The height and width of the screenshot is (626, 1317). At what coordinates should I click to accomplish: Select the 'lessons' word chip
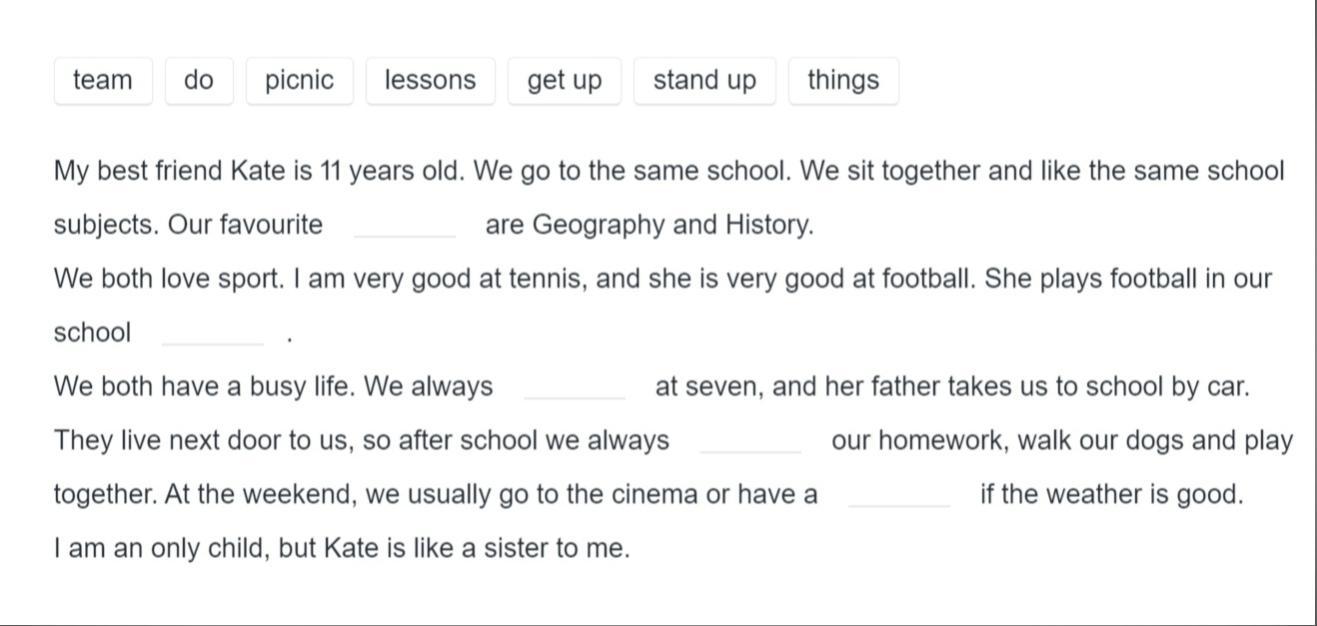(x=430, y=80)
